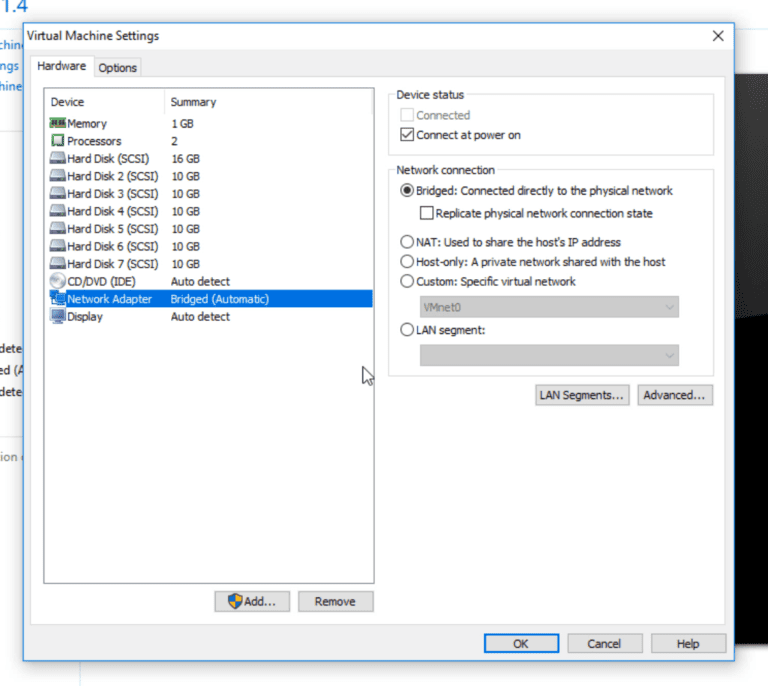This screenshot has height=686, width=768.
Task: Switch to the Options tab
Action: (x=117, y=68)
